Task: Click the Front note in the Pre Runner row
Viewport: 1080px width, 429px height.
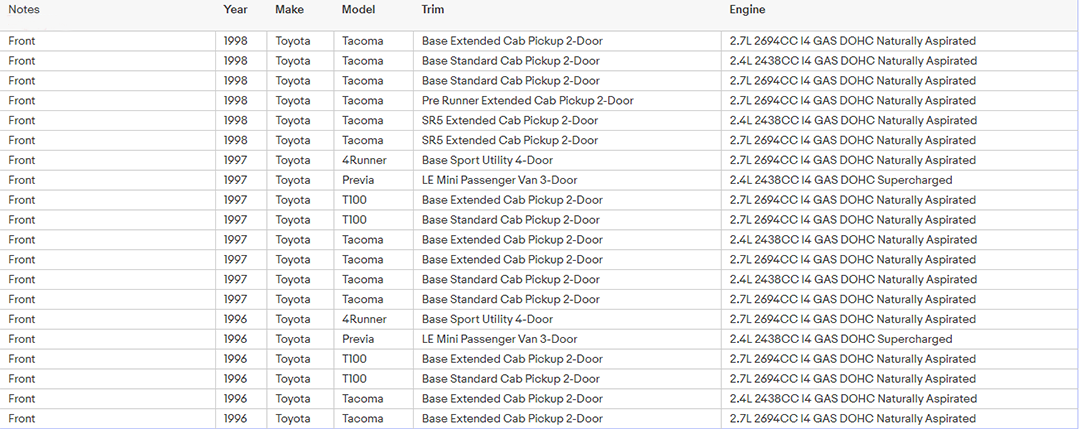Action: pos(22,101)
